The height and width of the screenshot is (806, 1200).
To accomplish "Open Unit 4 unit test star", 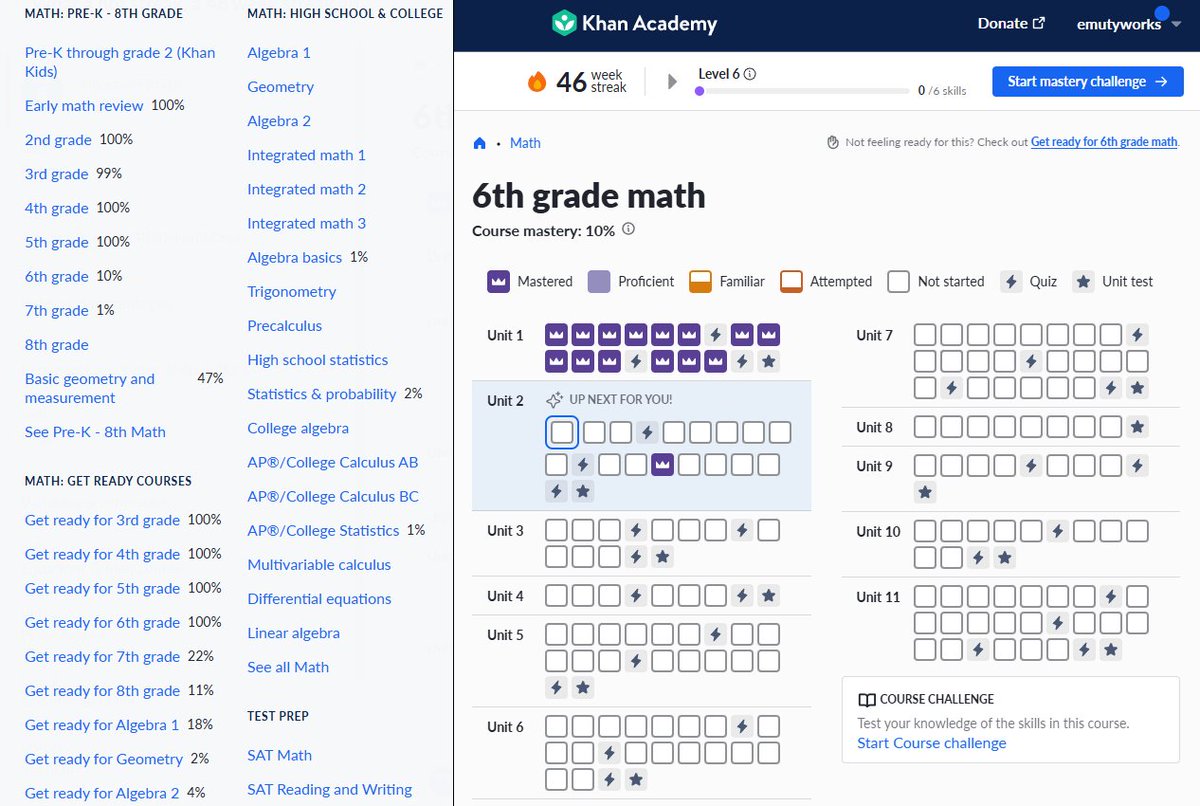I will [x=768, y=596].
